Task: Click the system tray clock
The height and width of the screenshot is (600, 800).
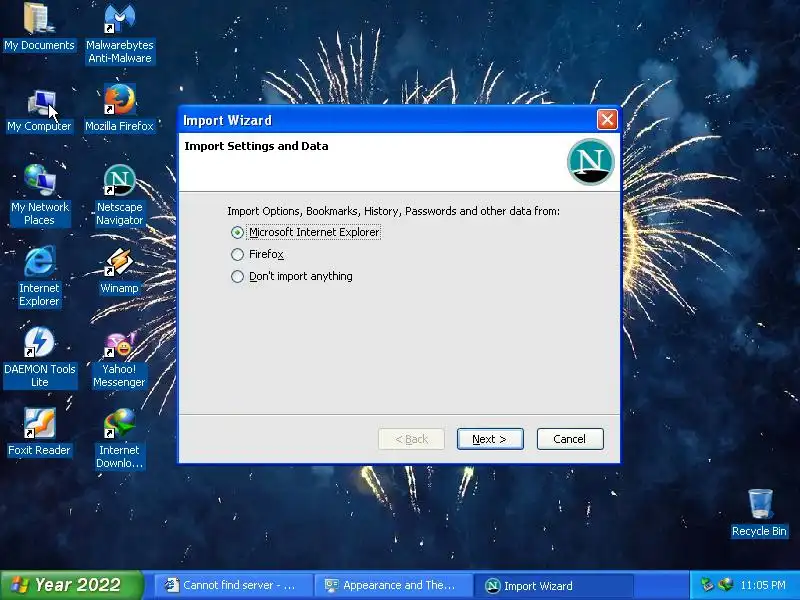Action: [x=763, y=585]
